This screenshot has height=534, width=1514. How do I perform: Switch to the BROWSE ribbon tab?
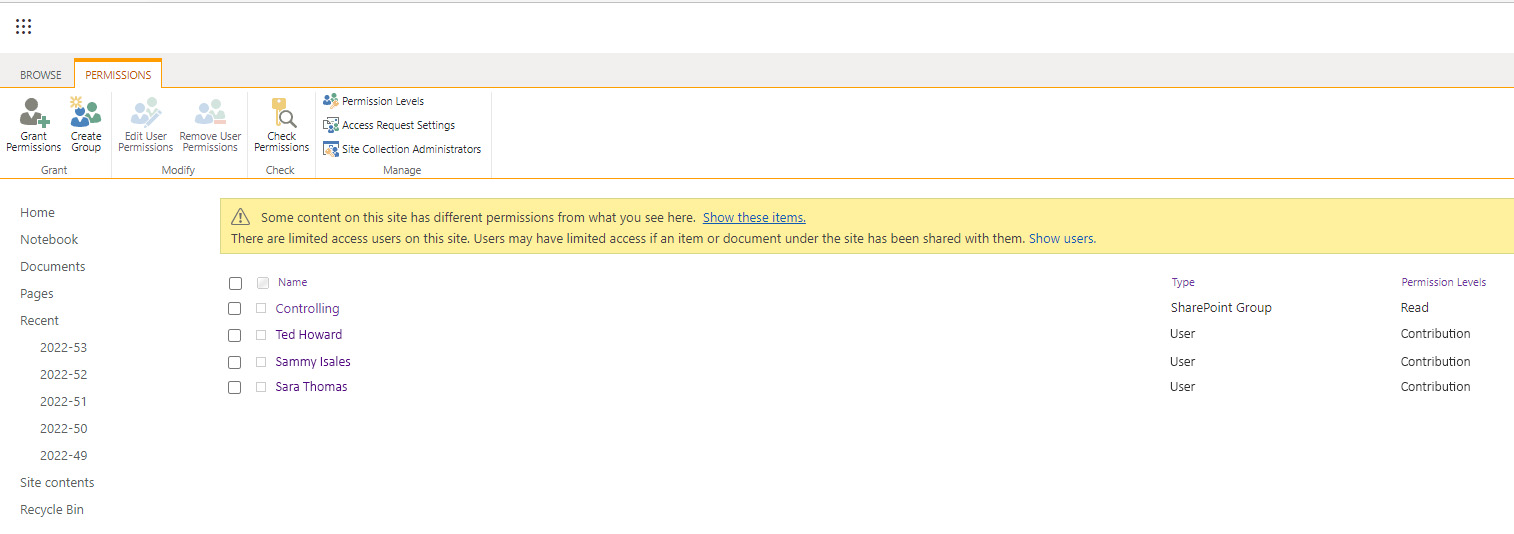[41, 75]
